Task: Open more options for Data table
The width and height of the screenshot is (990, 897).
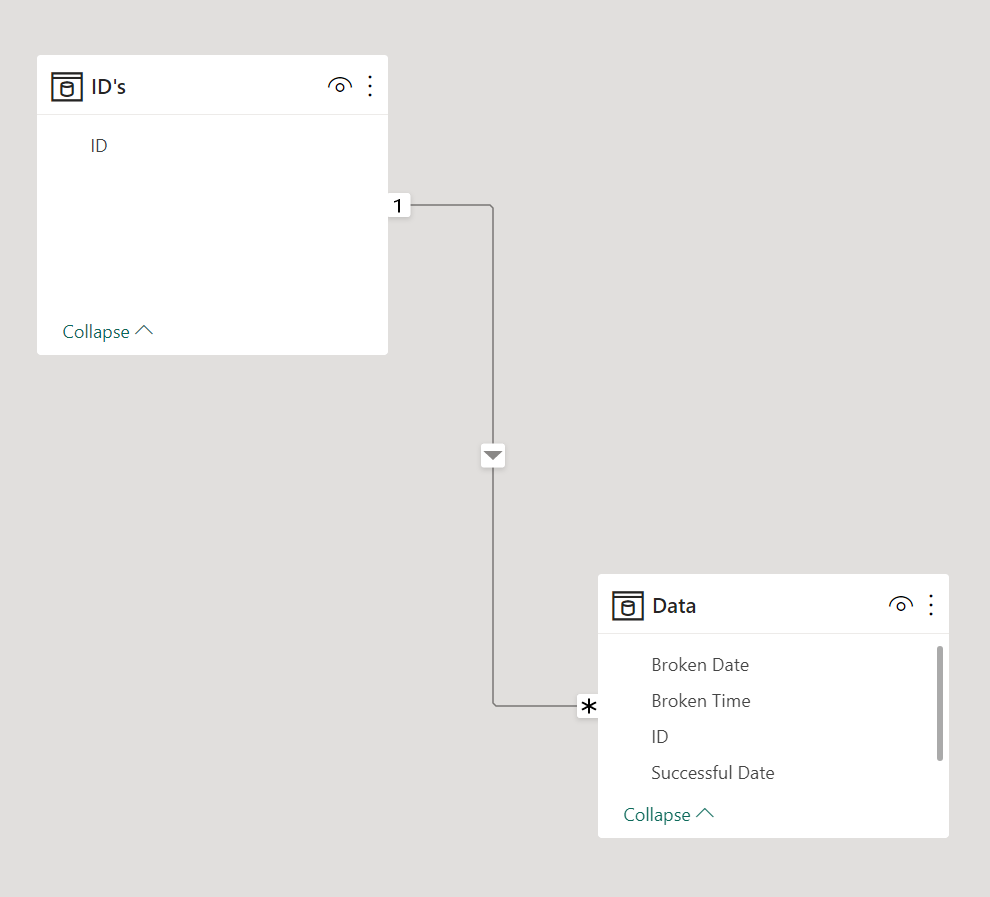Action: 931,605
